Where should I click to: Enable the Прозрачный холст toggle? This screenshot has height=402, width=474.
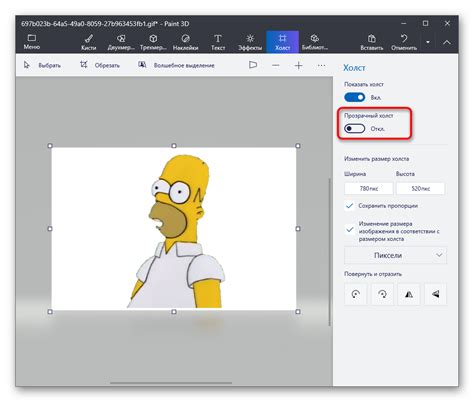(x=354, y=129)
